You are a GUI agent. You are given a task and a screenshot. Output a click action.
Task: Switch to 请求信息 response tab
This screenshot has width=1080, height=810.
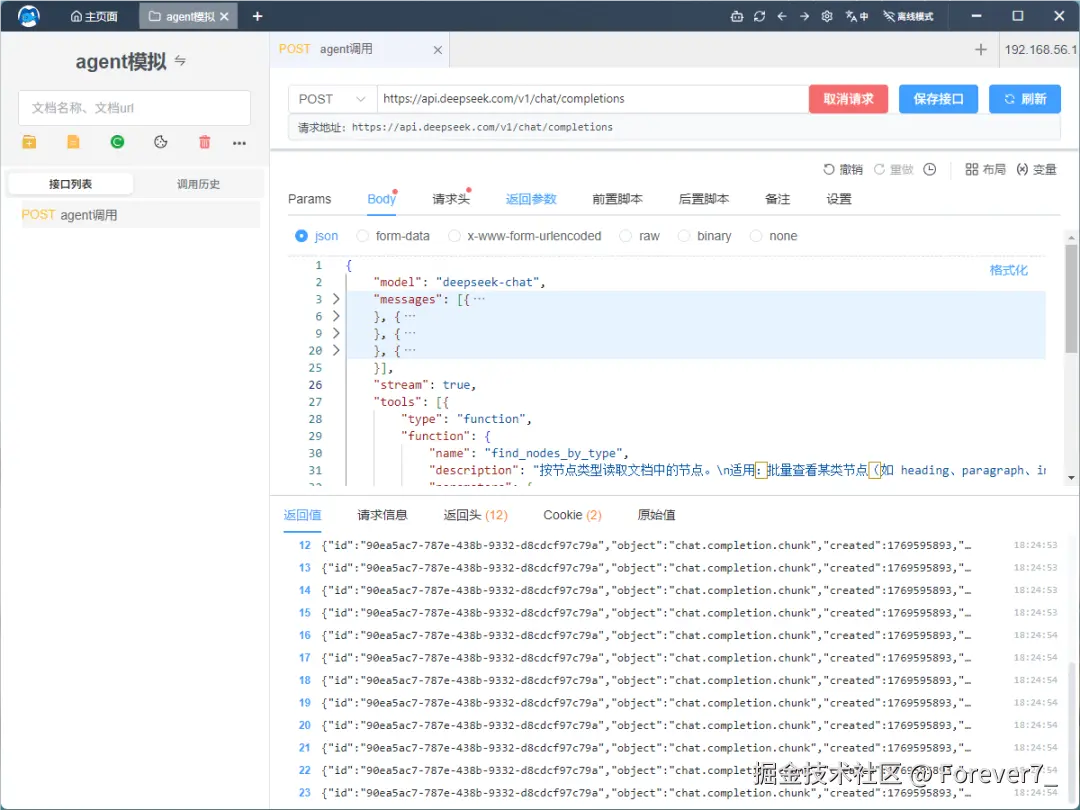(x=382, y=515)
